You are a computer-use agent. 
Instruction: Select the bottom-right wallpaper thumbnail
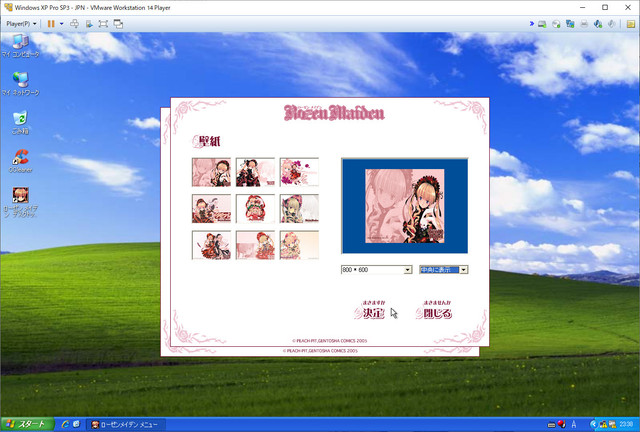pyautogui.click(x=299, y=245)
